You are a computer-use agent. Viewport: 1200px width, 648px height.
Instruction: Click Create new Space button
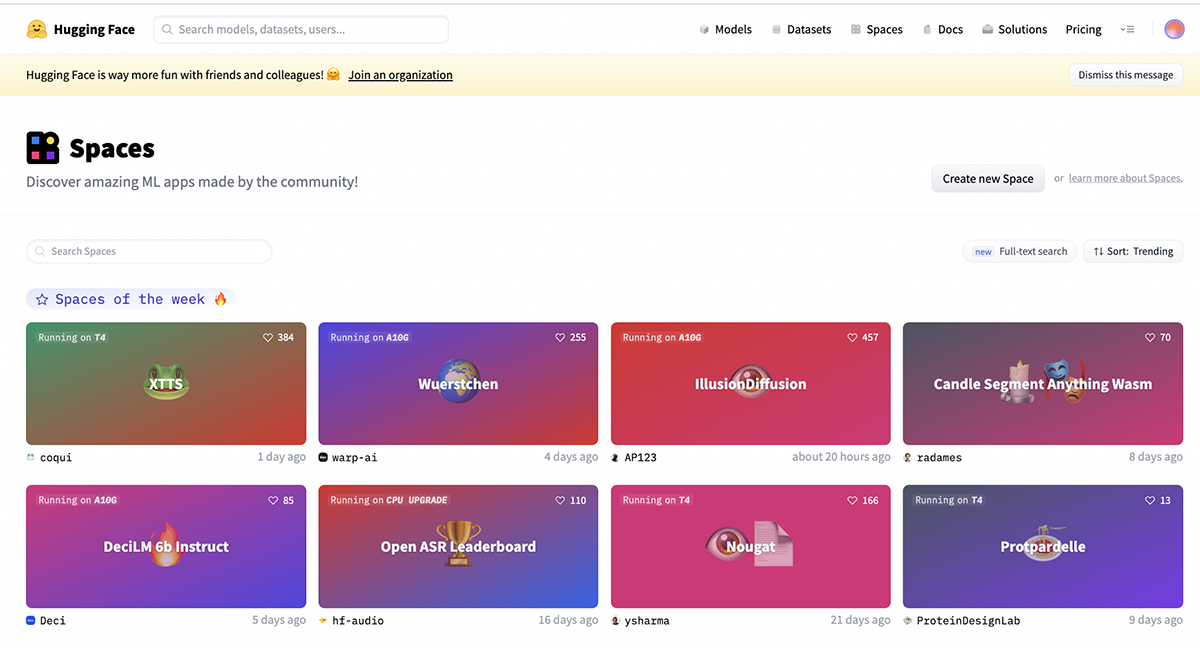click(x=988, y=179)
